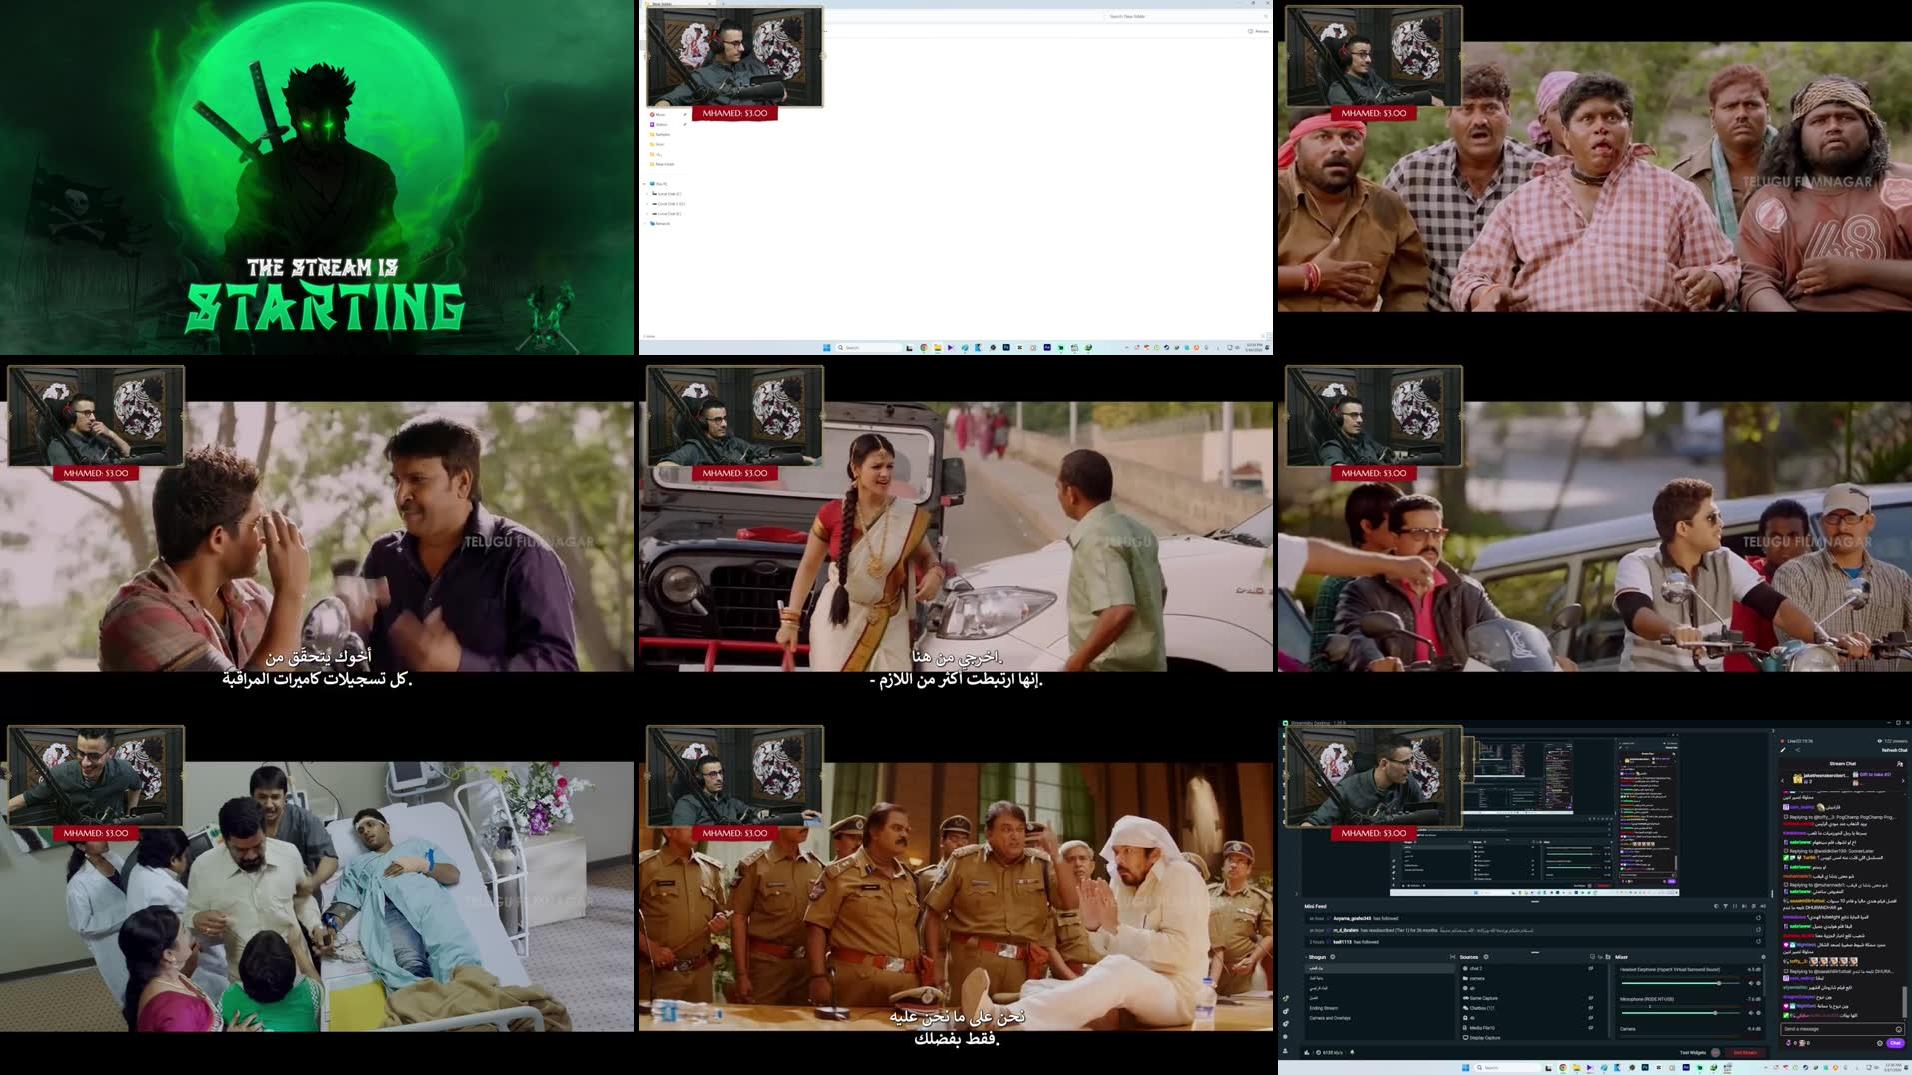Select Network in Explorer navigation pane
Image resolution: width=1912 pixels, height=1075 pixels.
(x=661, y=223)
